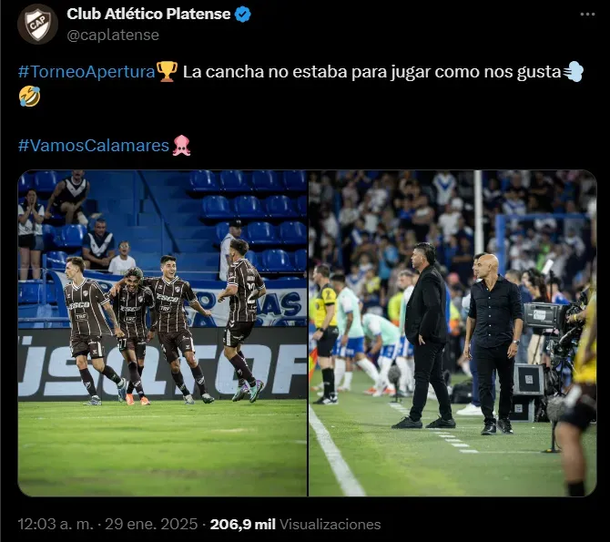Screen dimensions: 610x542
Task: Click the @caplatense handle
Action: (x=113, y=35)
